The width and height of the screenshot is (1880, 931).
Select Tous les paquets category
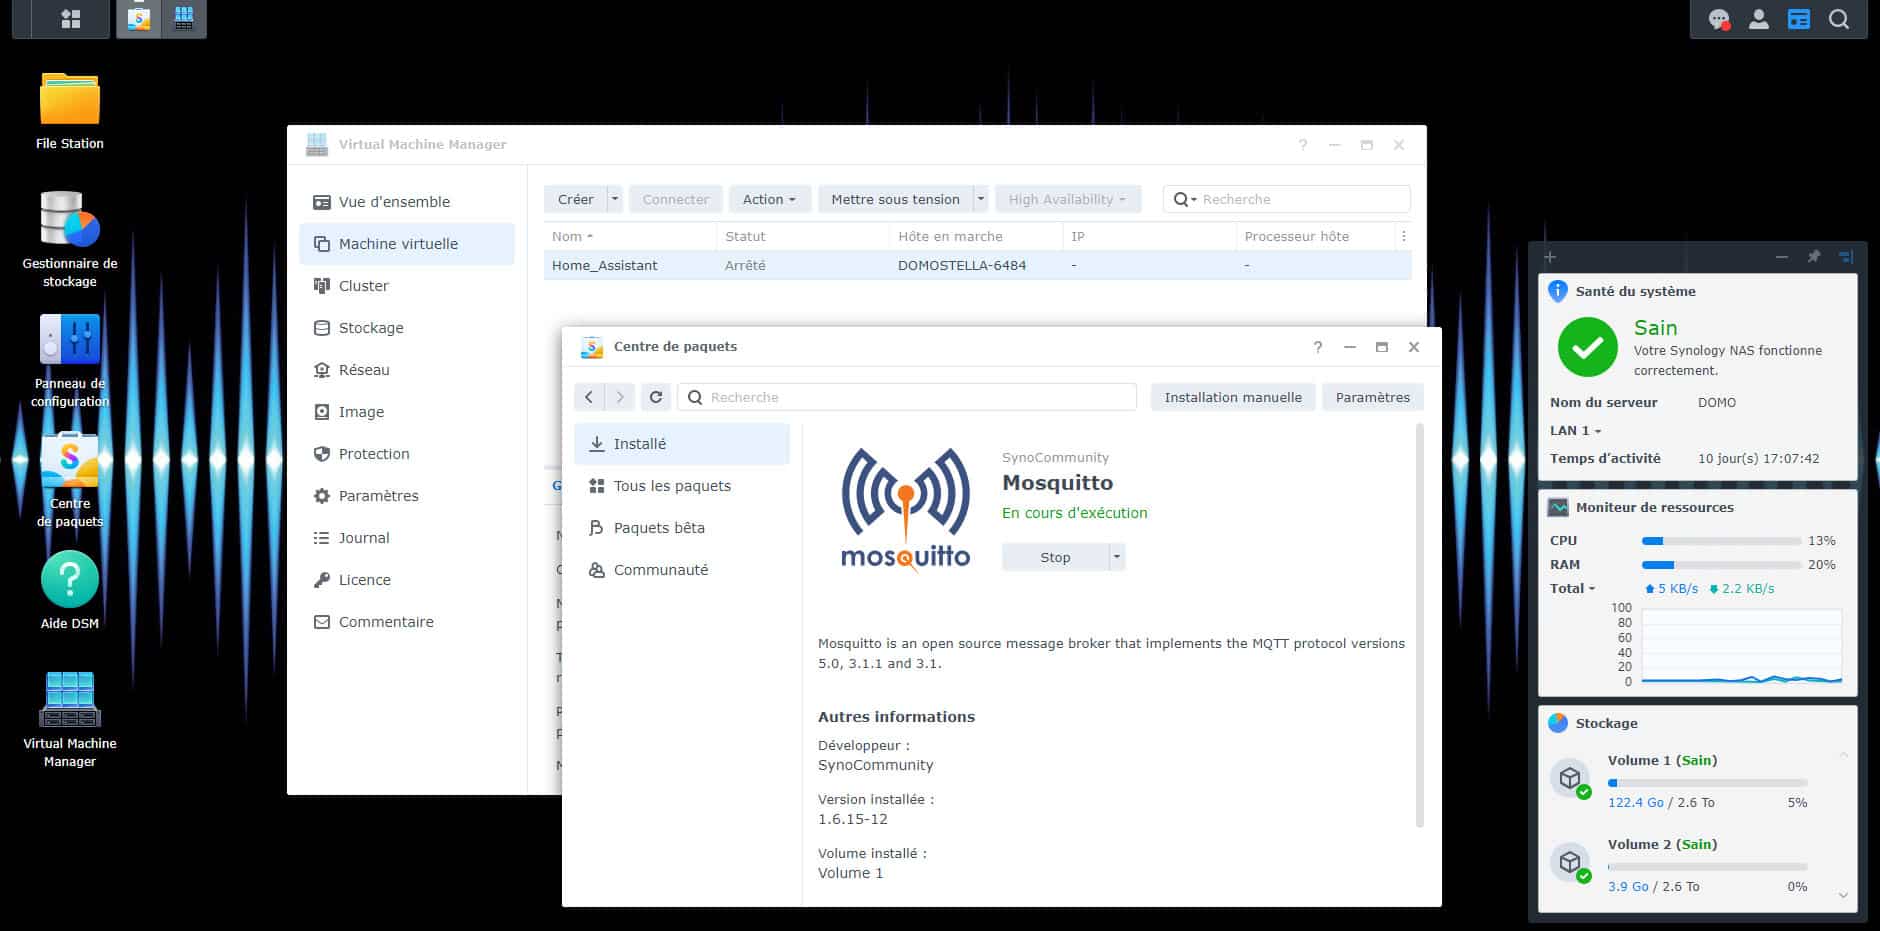click(682, 486)
